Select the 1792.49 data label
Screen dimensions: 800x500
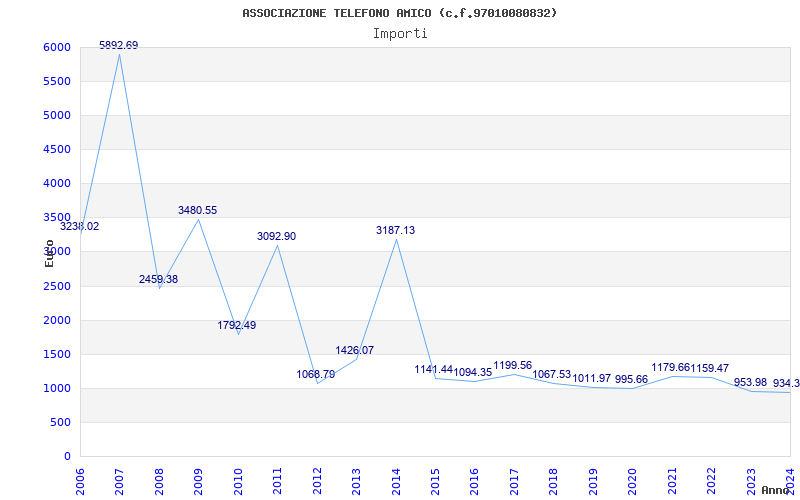pyautogui.click(x=237, y=326)
